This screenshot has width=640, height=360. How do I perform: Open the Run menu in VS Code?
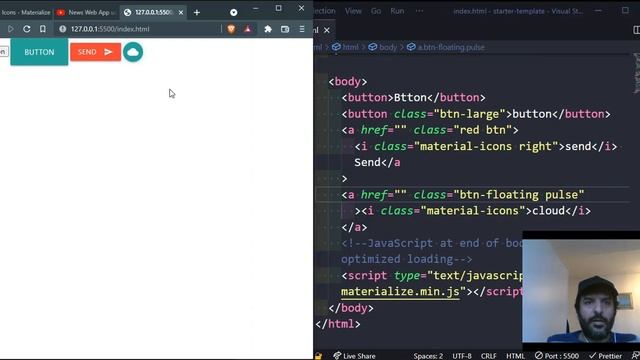(397, 11)
